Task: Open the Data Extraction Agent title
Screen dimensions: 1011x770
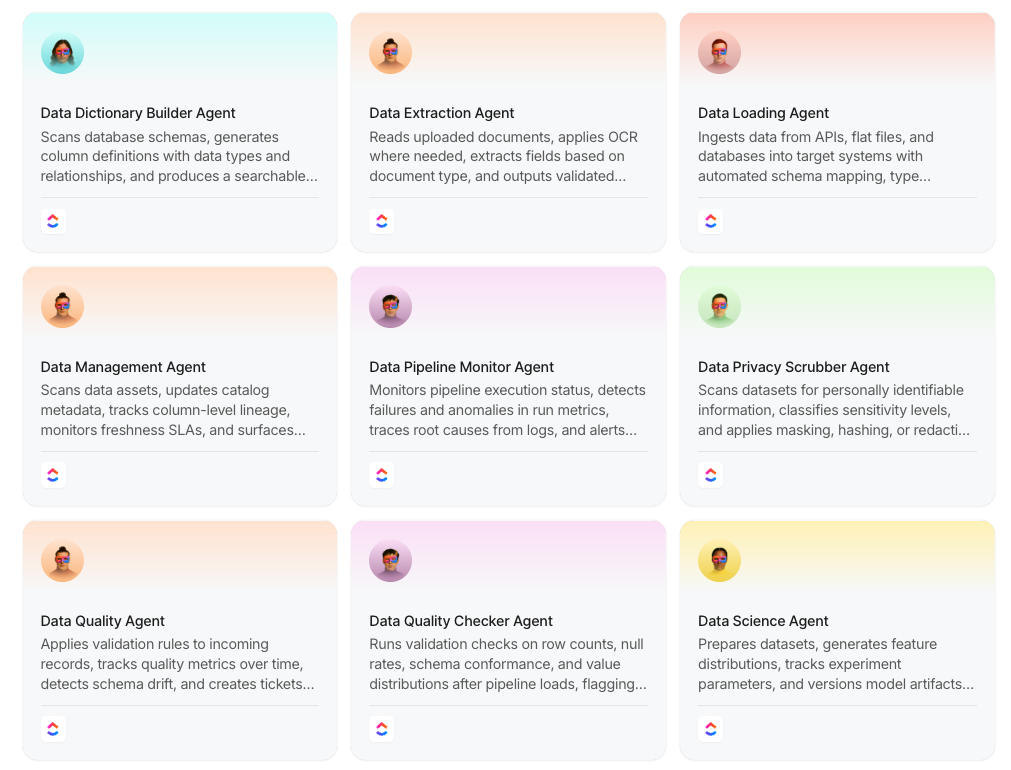Action: click(441, 113)
